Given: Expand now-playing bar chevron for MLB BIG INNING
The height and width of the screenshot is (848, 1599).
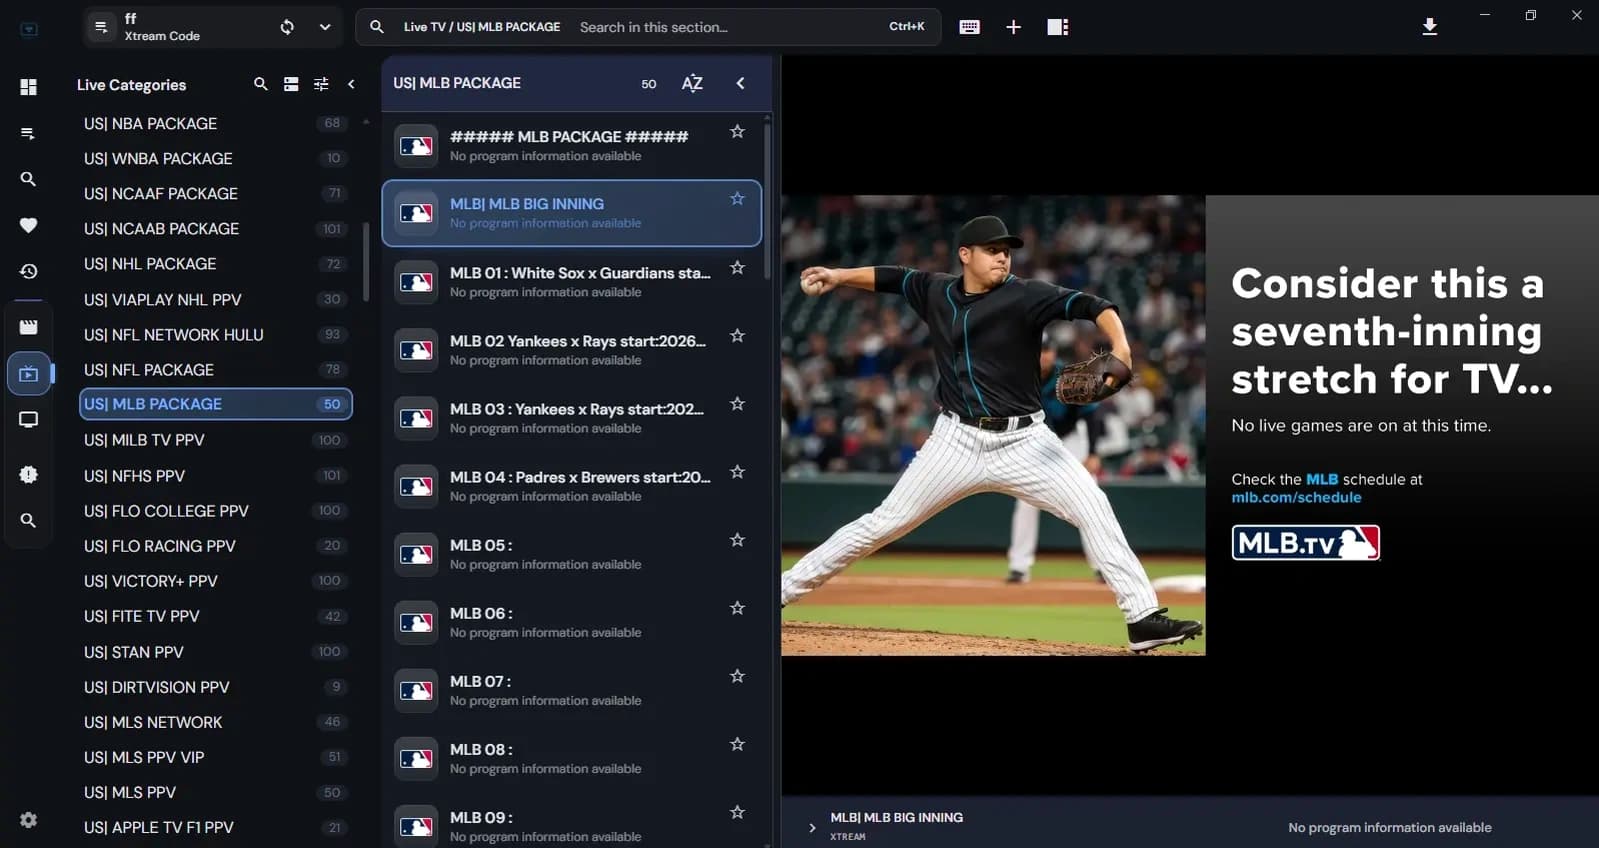Looking at the screenshot, I should click(x=812, y=827).
